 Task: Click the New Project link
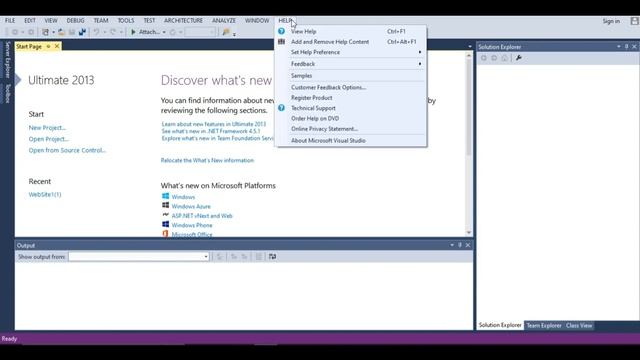47,128
